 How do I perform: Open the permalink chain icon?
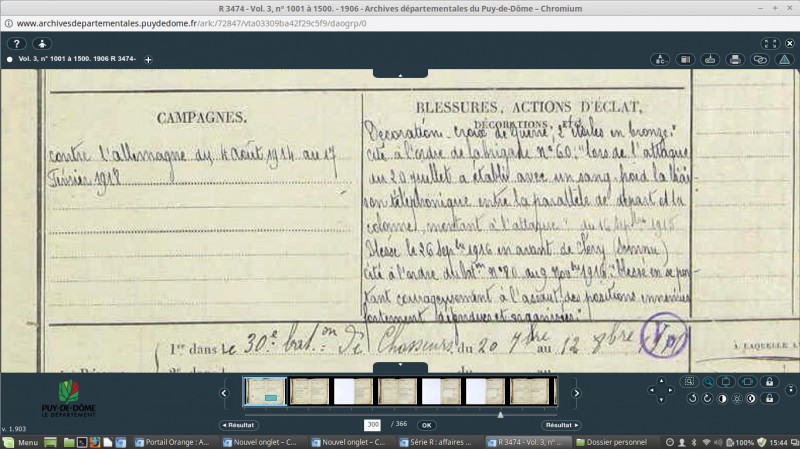[x=759, y=59]
